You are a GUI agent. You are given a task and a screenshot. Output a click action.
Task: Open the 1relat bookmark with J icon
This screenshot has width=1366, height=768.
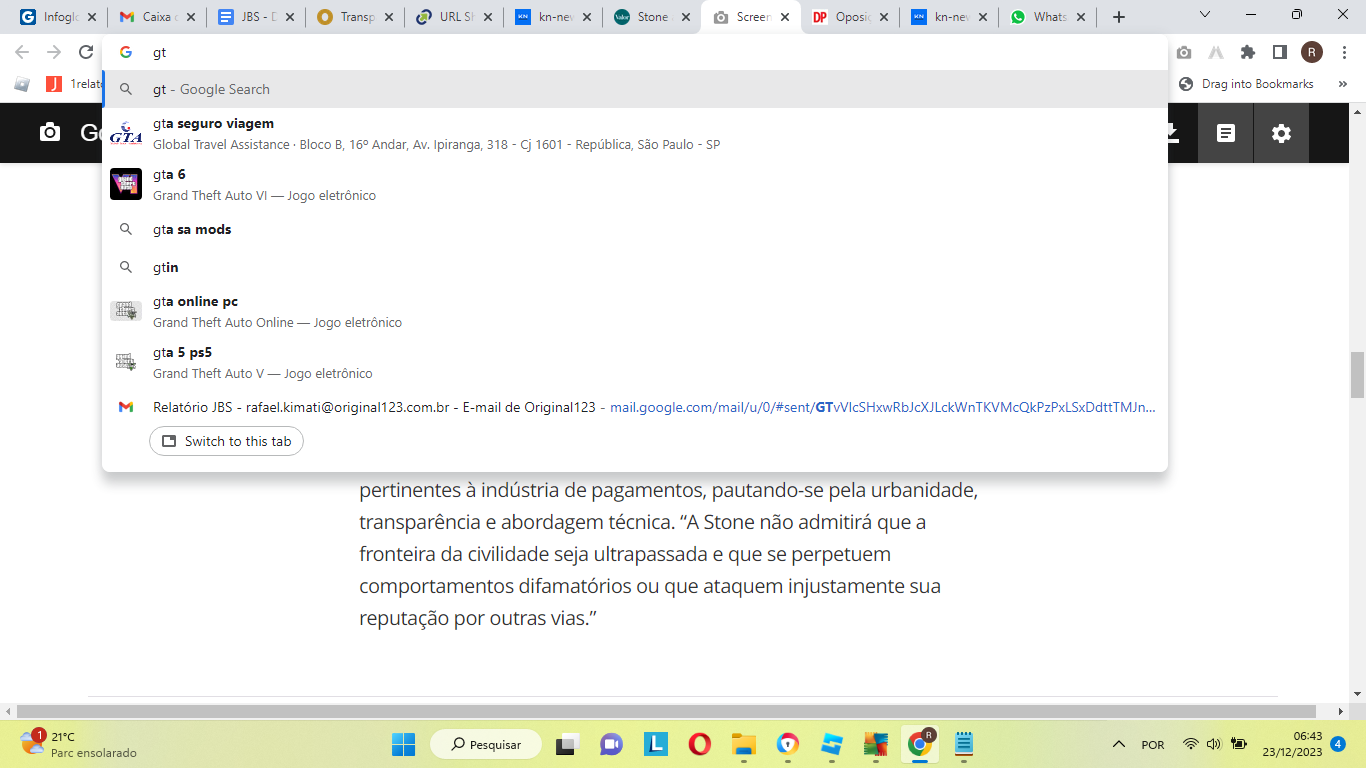tap(74, 84)
